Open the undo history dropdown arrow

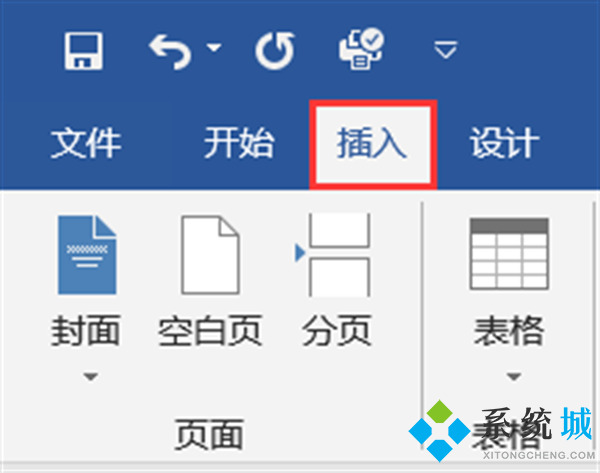214,47
